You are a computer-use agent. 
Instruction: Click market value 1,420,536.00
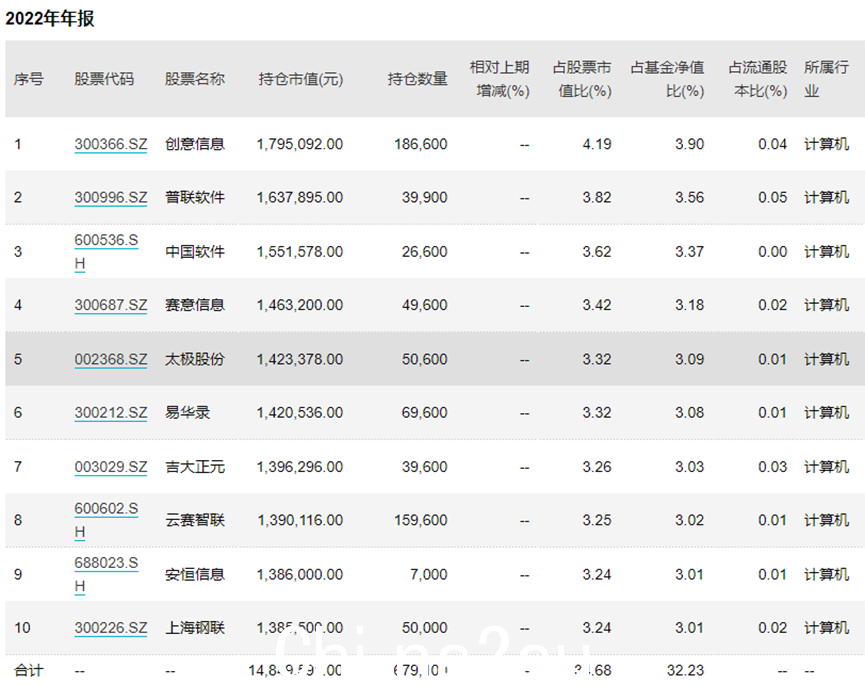(x=300, y=413)
